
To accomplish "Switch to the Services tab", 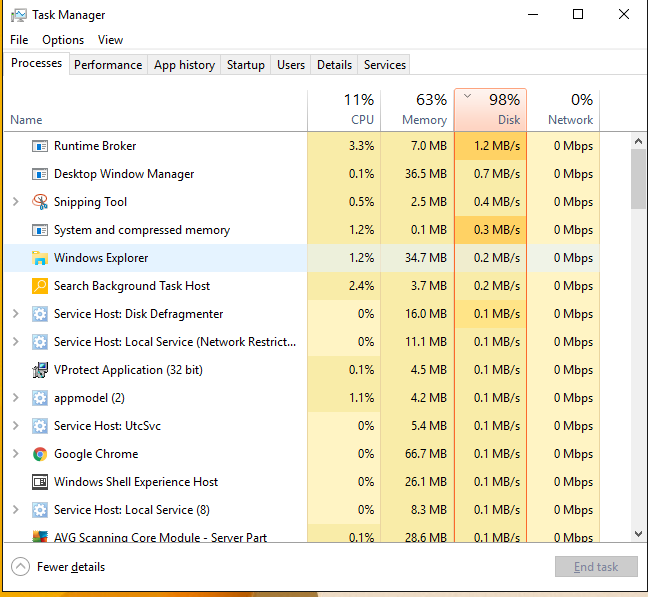I will click(384, 65).
